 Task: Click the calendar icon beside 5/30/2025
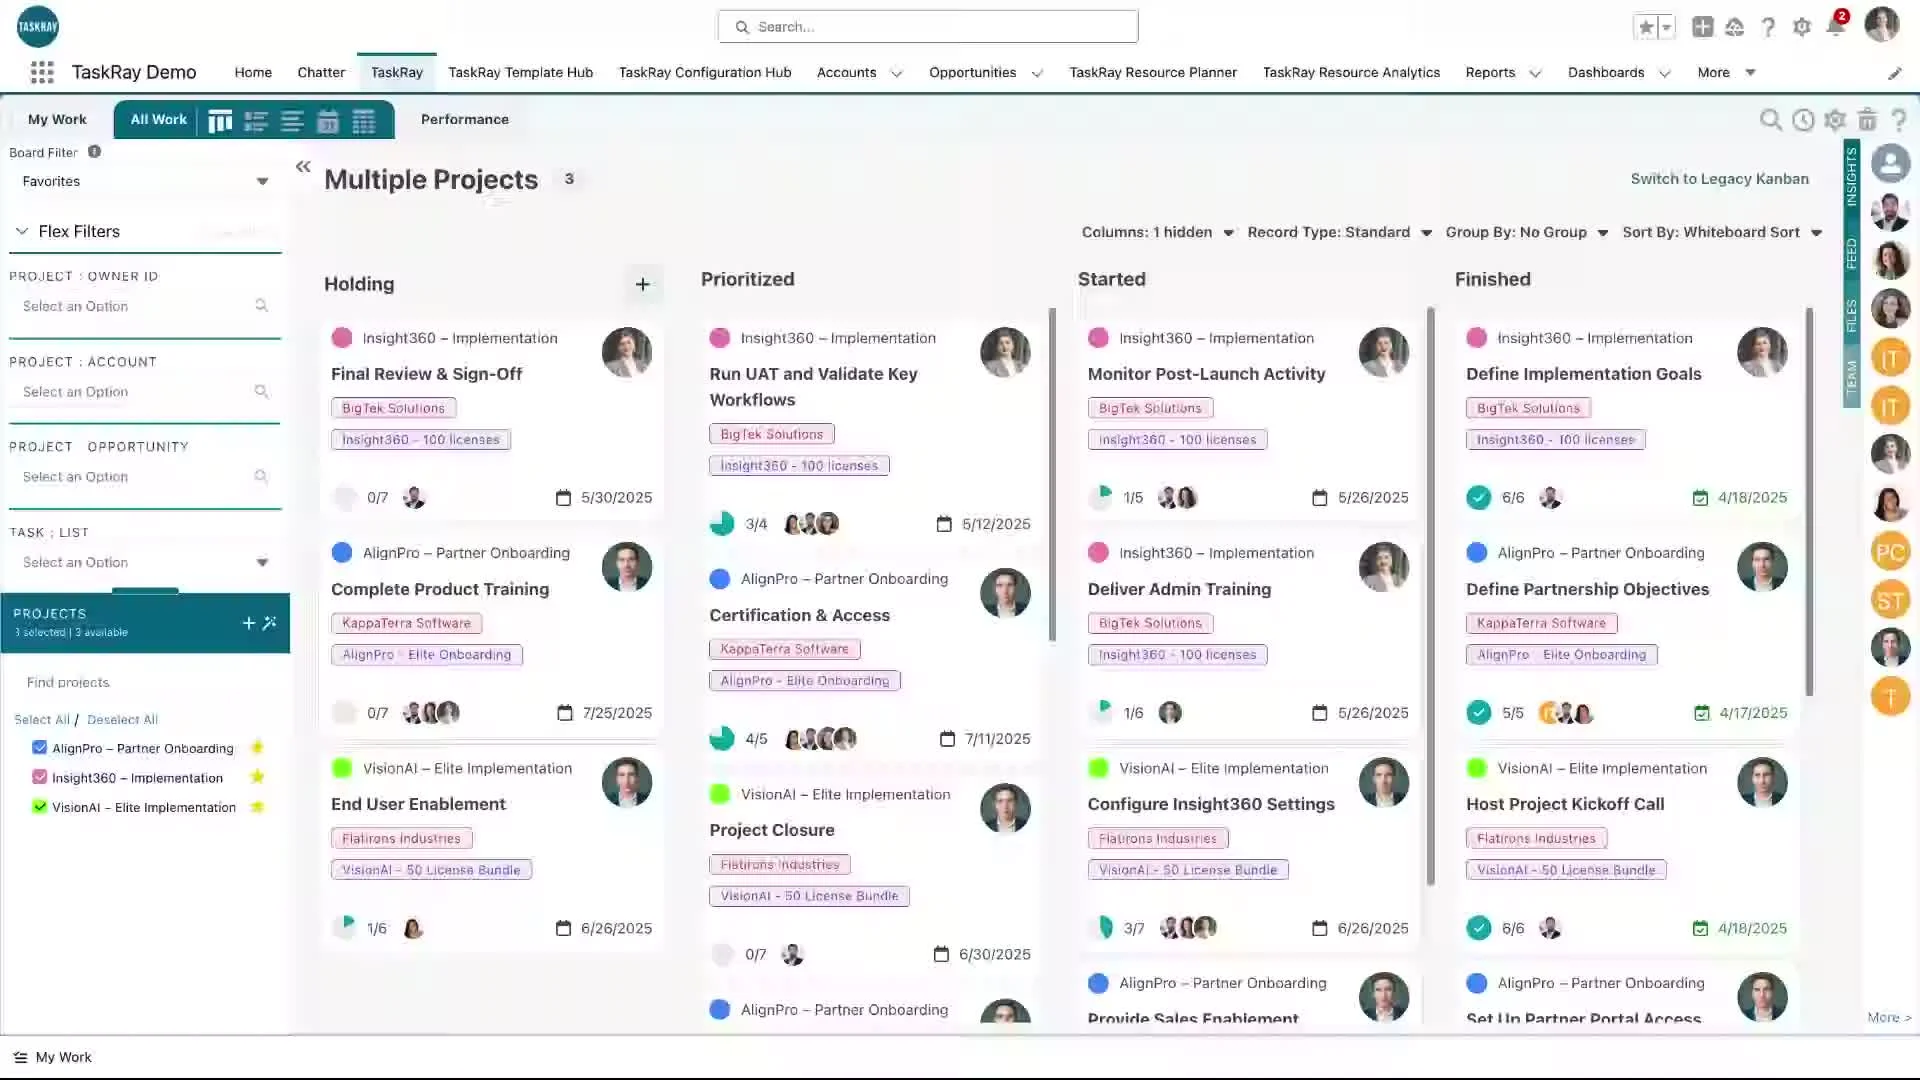point(563,498)
